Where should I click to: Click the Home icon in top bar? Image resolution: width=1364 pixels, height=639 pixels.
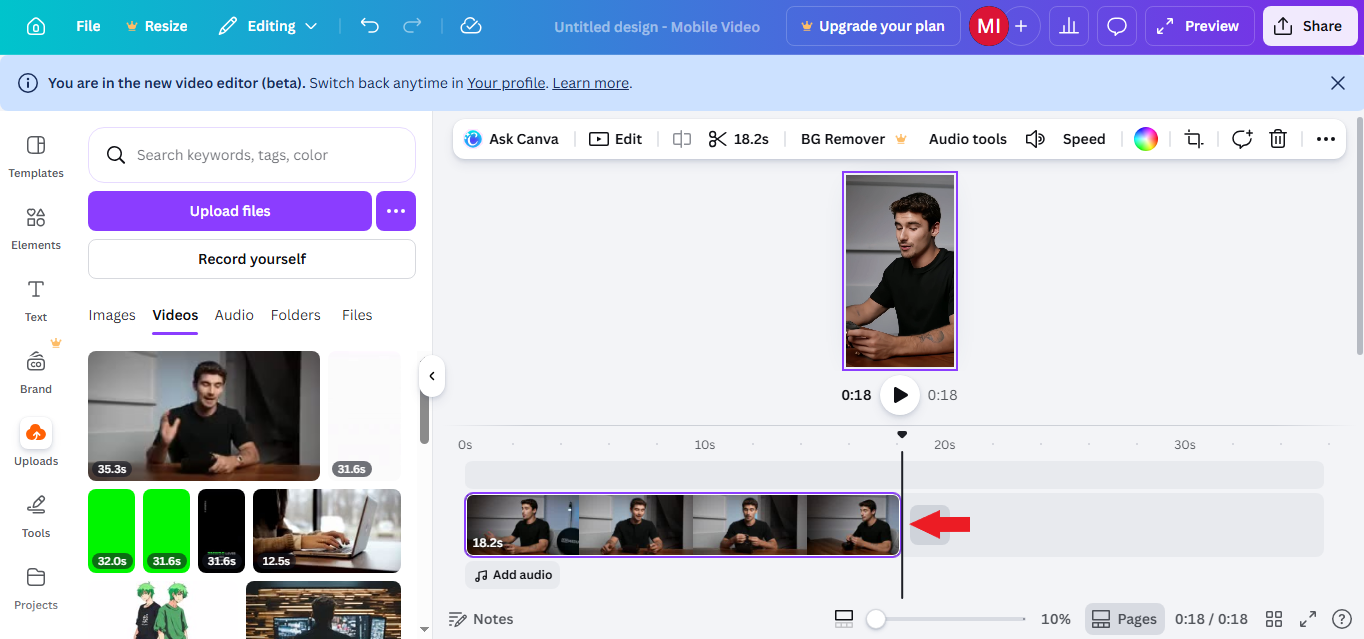(36, 26)
